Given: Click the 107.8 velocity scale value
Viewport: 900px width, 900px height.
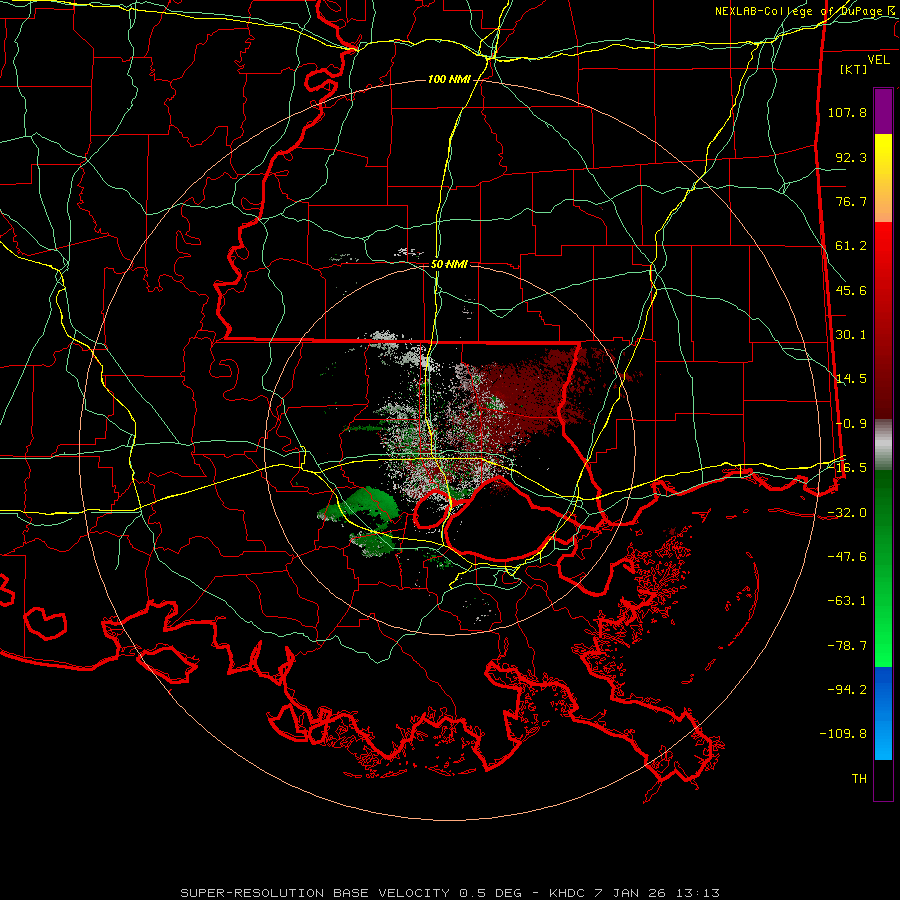Looking at the screenshot, I should [847, 112].
